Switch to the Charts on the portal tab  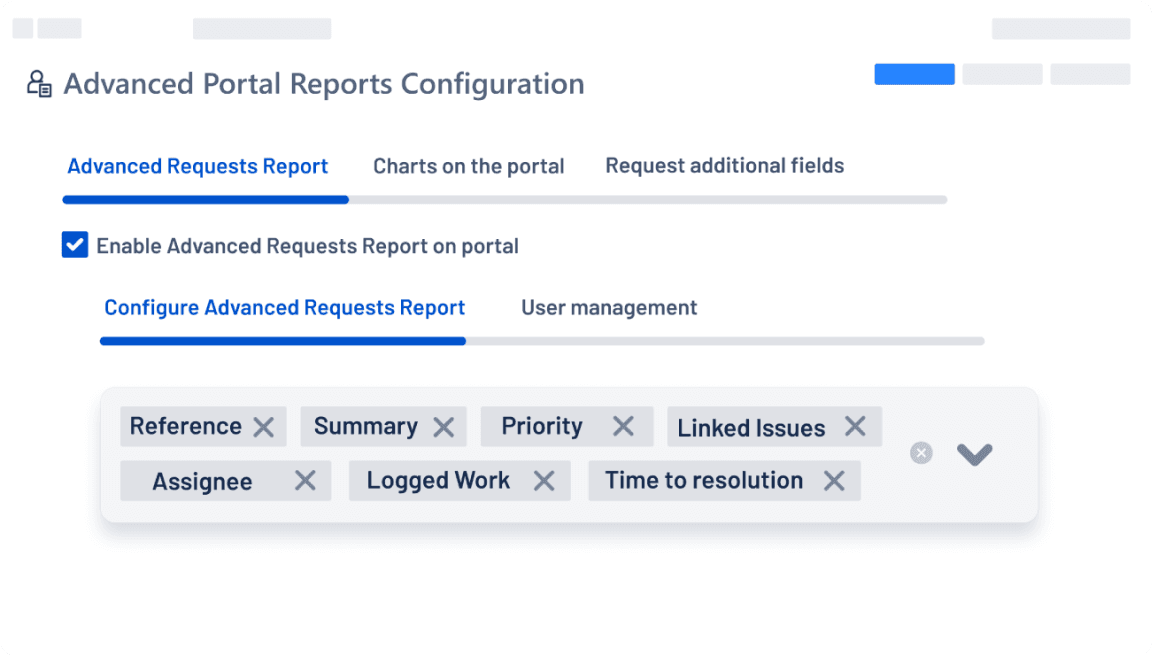pyautogui.click(x=468, y=166)
